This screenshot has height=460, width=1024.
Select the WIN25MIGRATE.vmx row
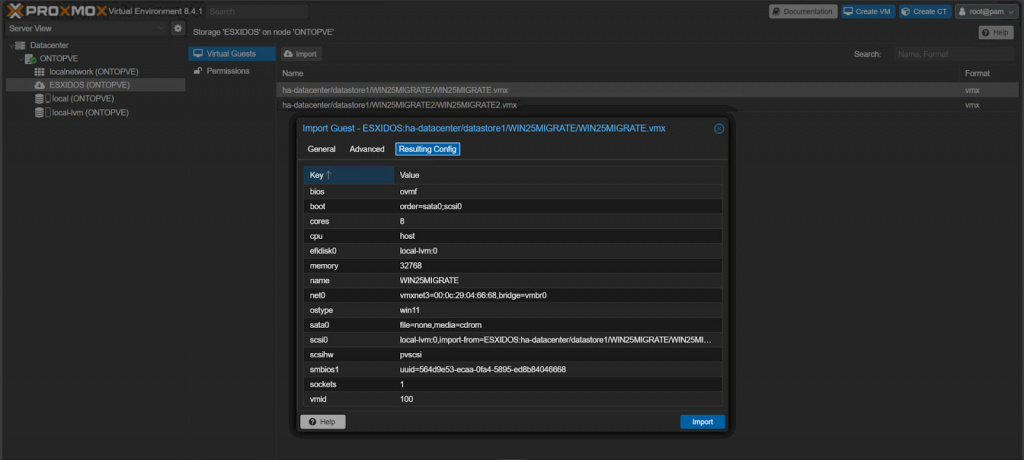click(x=647, y=90)
